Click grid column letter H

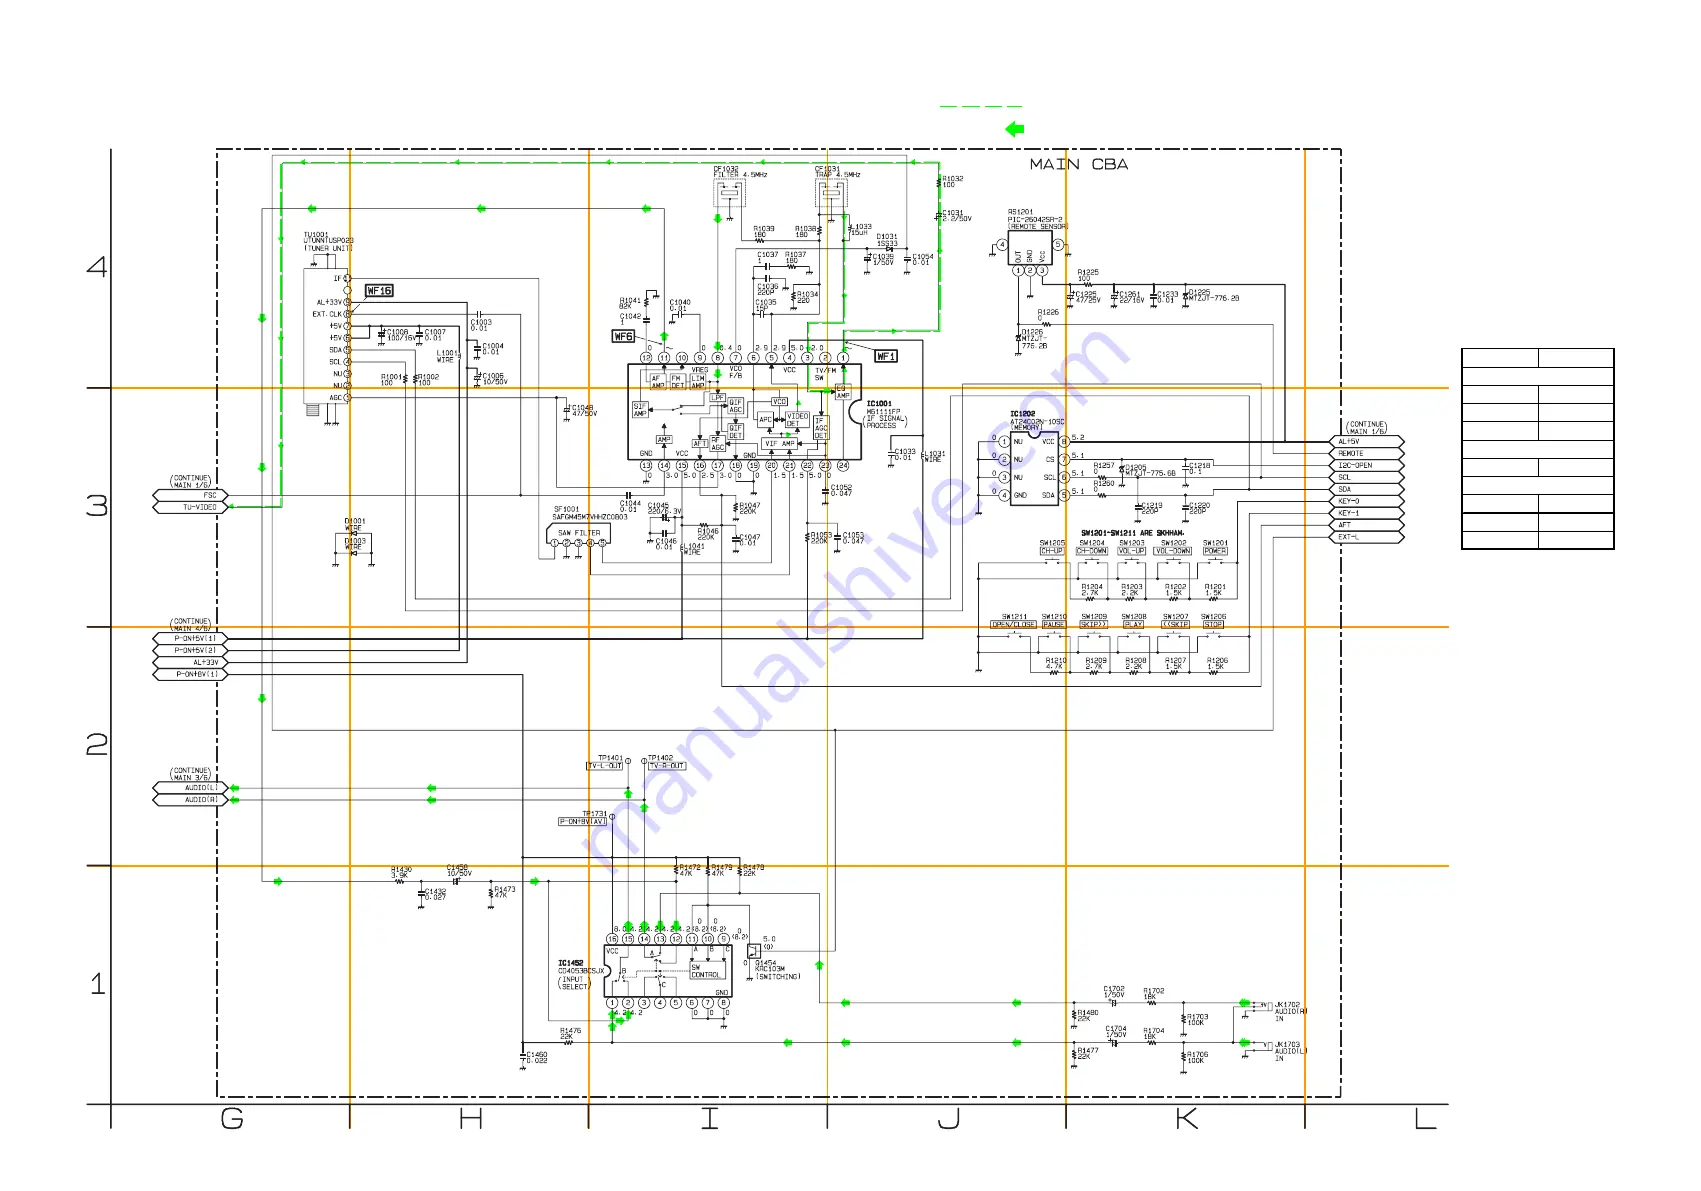(471, 1118)
